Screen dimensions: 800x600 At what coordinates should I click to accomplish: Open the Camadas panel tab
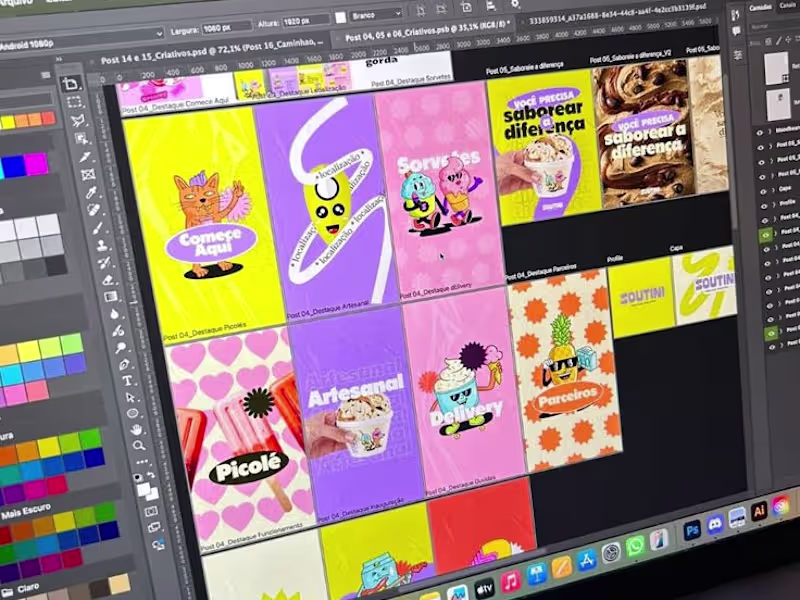(760, 8)
